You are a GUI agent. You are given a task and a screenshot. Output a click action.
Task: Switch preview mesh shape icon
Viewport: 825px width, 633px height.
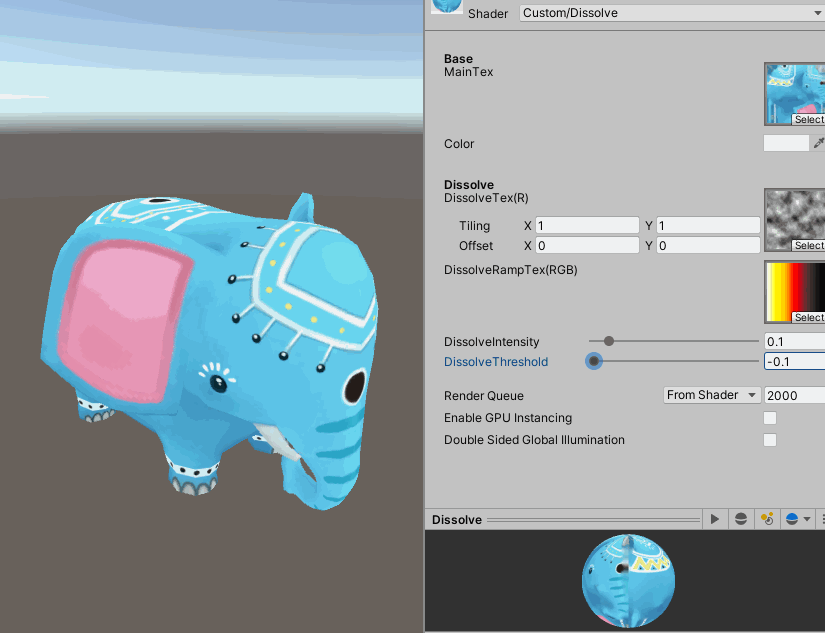pyautogui.click(x=741, y=519)
